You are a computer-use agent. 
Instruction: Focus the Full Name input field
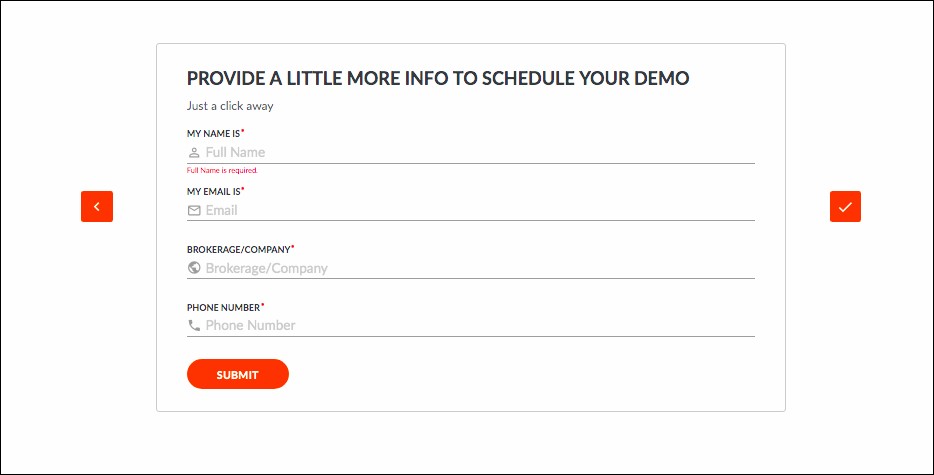(478, 153)
